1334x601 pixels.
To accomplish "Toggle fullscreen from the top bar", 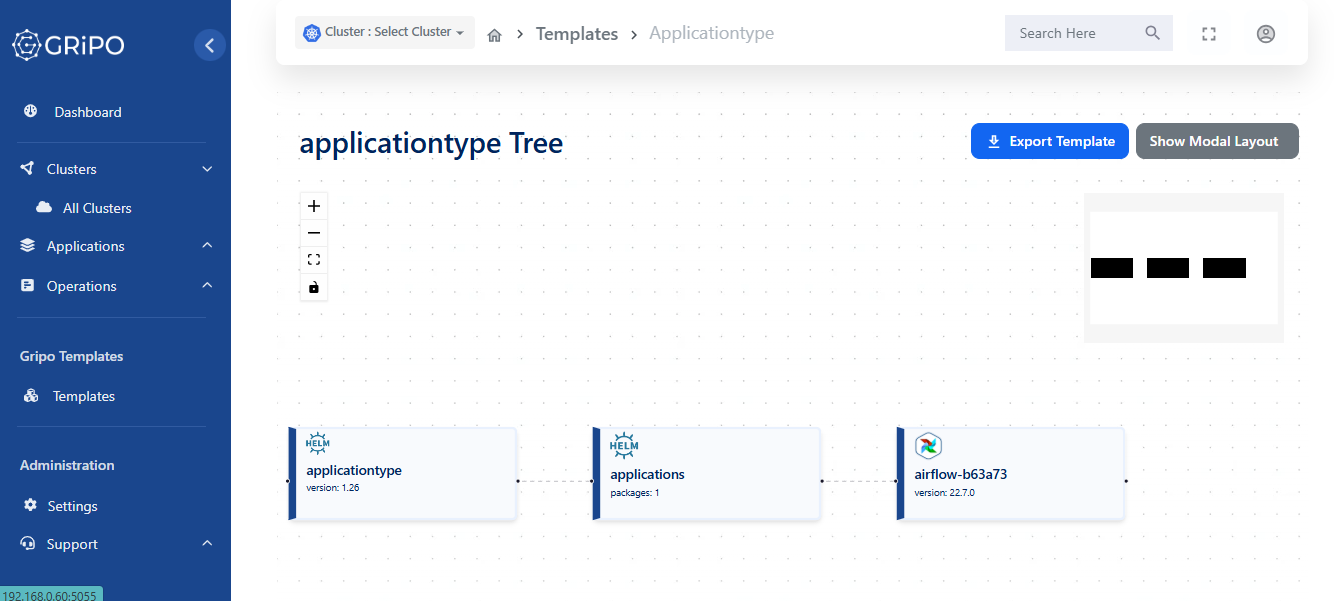I will pyautogui.click(x=1209, y=34).
